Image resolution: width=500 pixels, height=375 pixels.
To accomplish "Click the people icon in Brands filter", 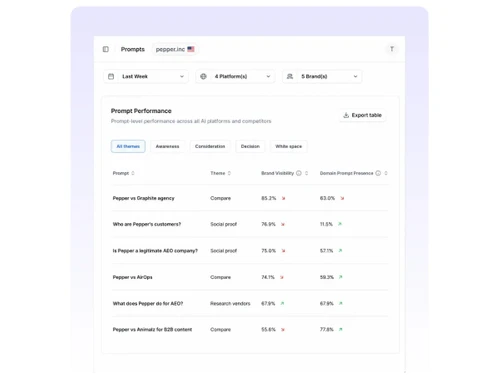I will tap(290, 76).
